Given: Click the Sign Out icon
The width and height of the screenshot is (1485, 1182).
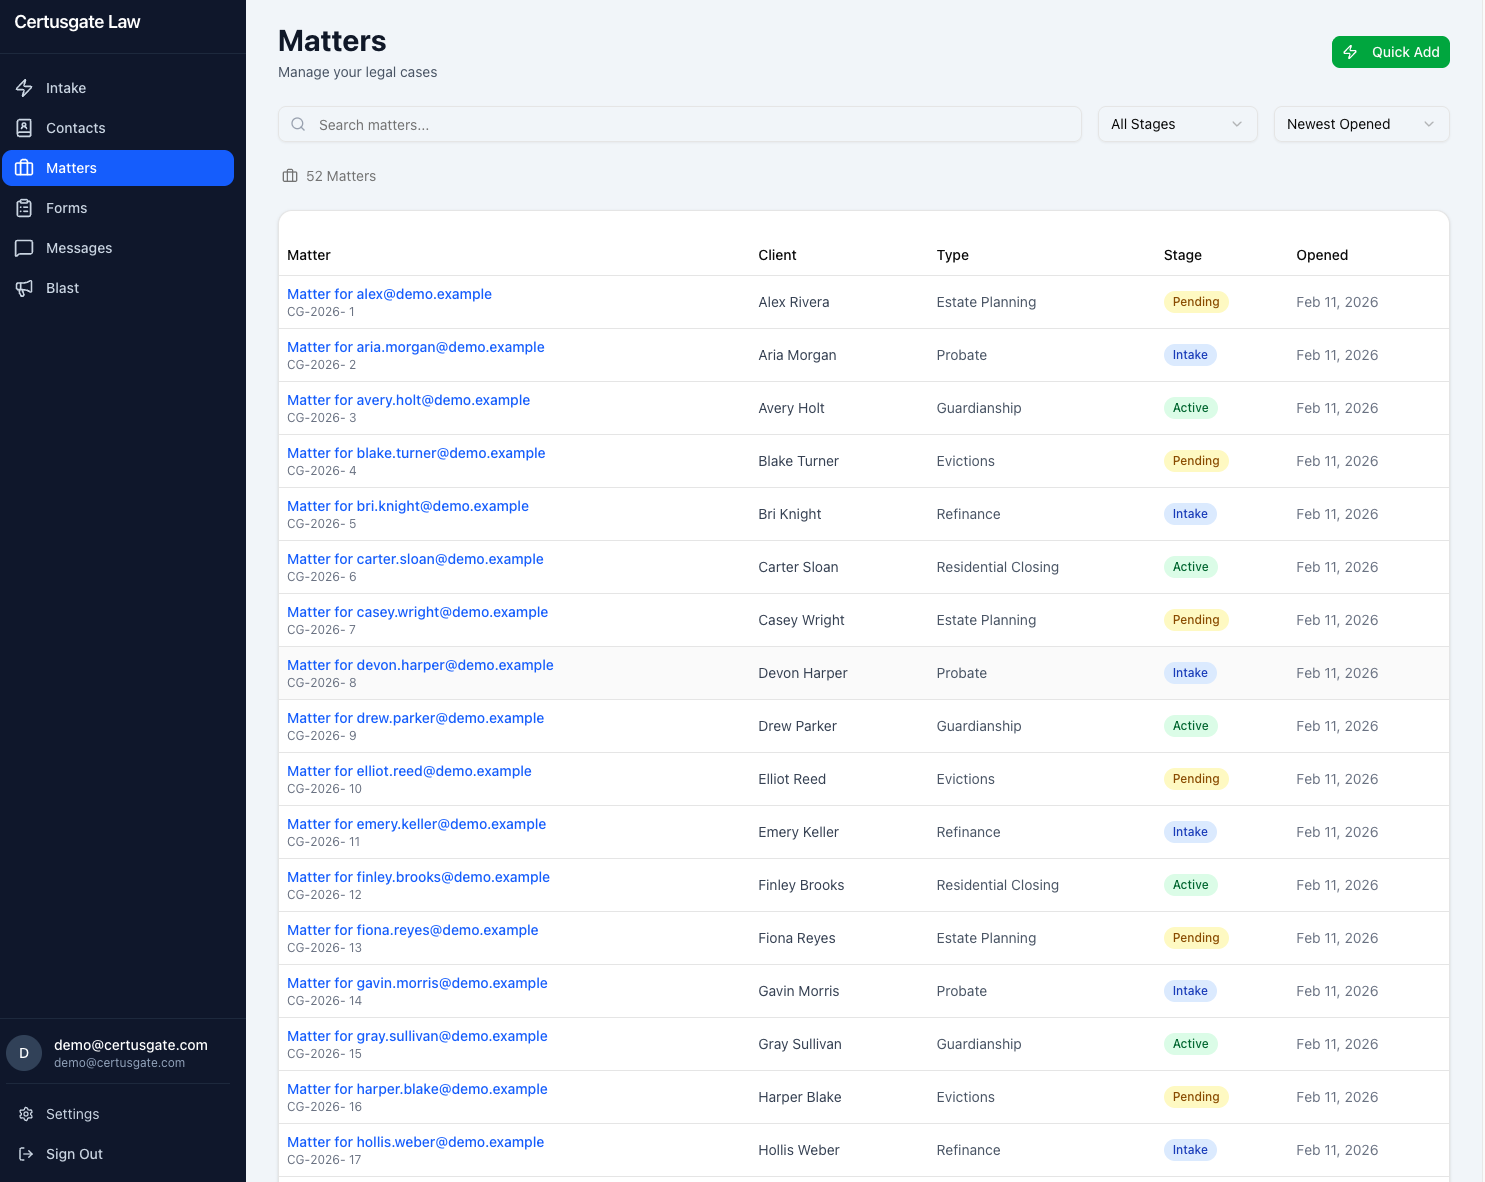Looking at the screenshot, I should click(x=25, y=1154).
